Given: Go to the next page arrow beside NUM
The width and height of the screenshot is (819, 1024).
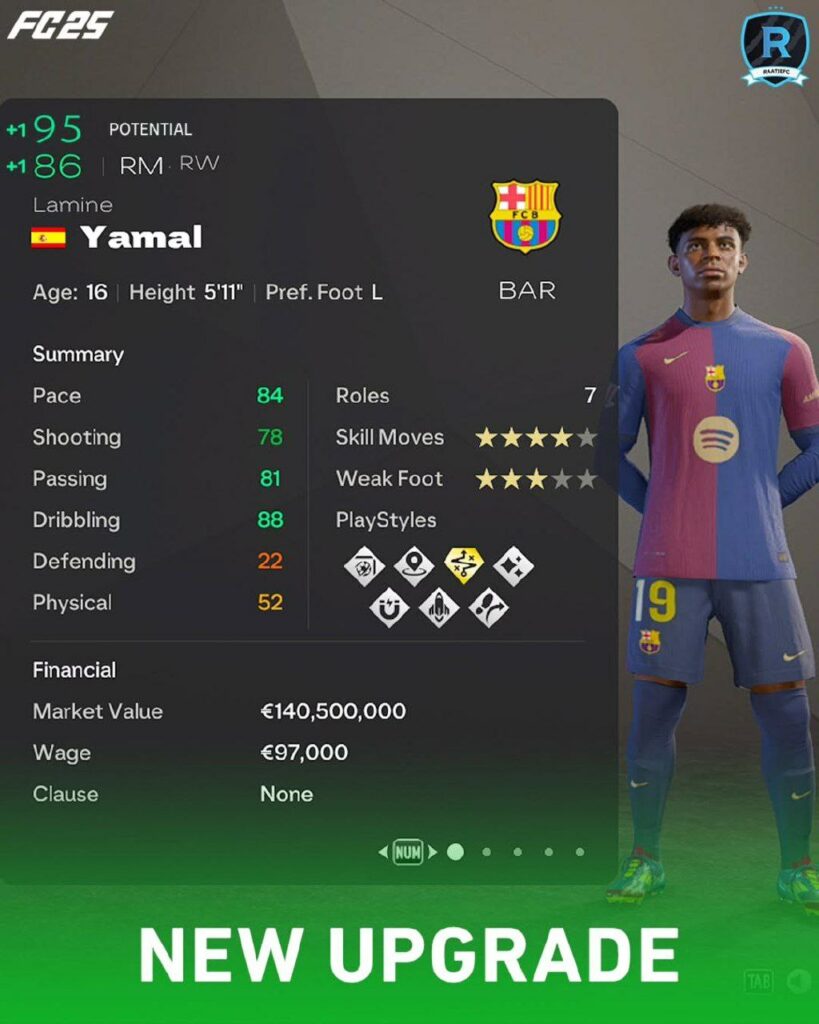Looking at the screenshot, I should [x=432, y=852].
